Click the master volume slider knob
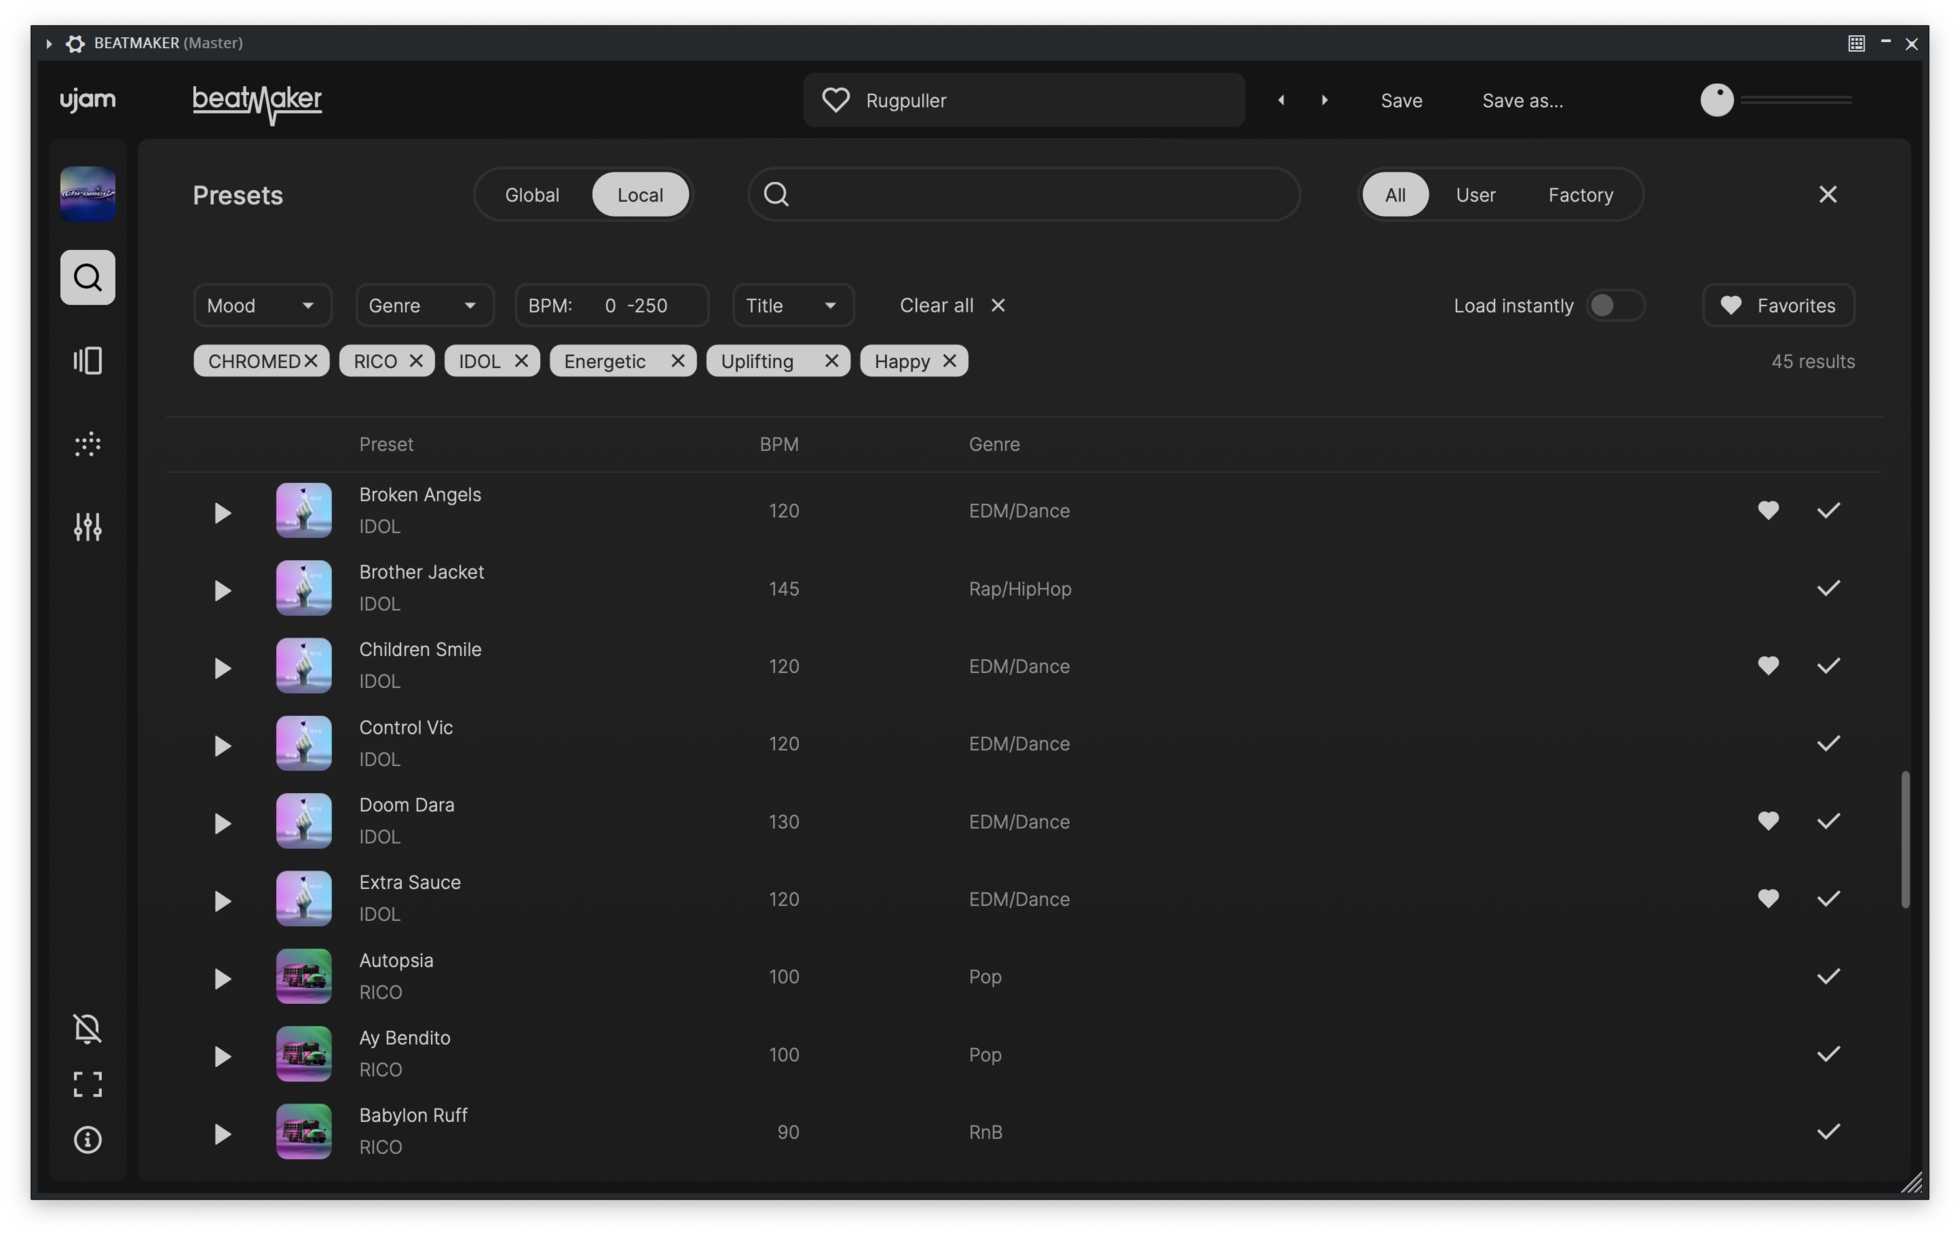 coord(1716,100)
